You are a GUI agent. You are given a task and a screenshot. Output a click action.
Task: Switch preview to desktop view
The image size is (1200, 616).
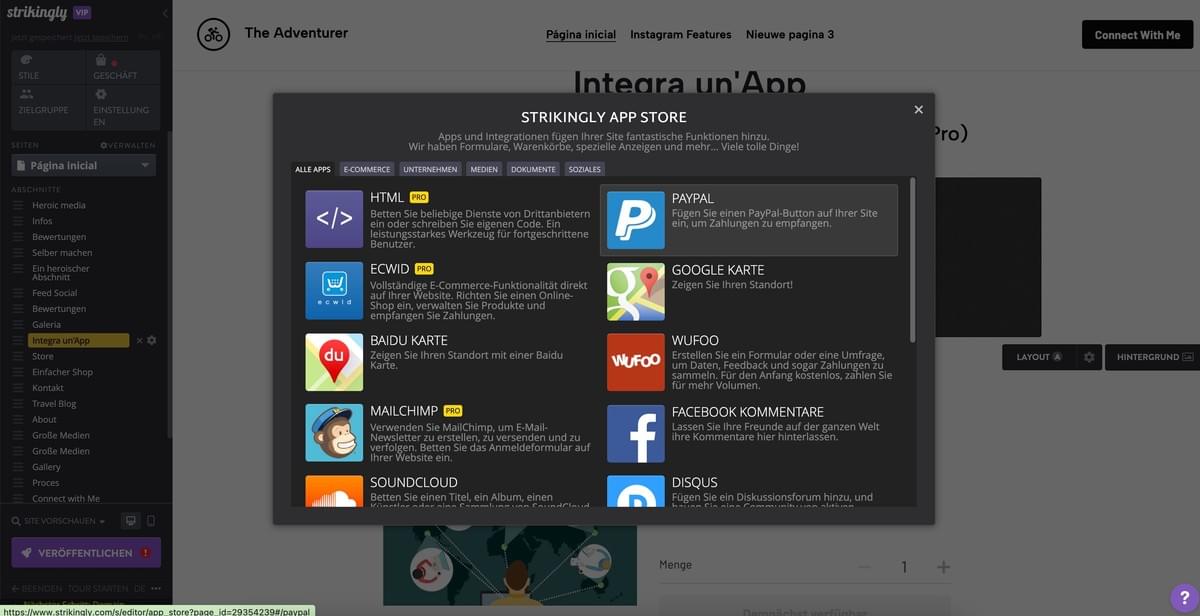(x=129, y=521)
